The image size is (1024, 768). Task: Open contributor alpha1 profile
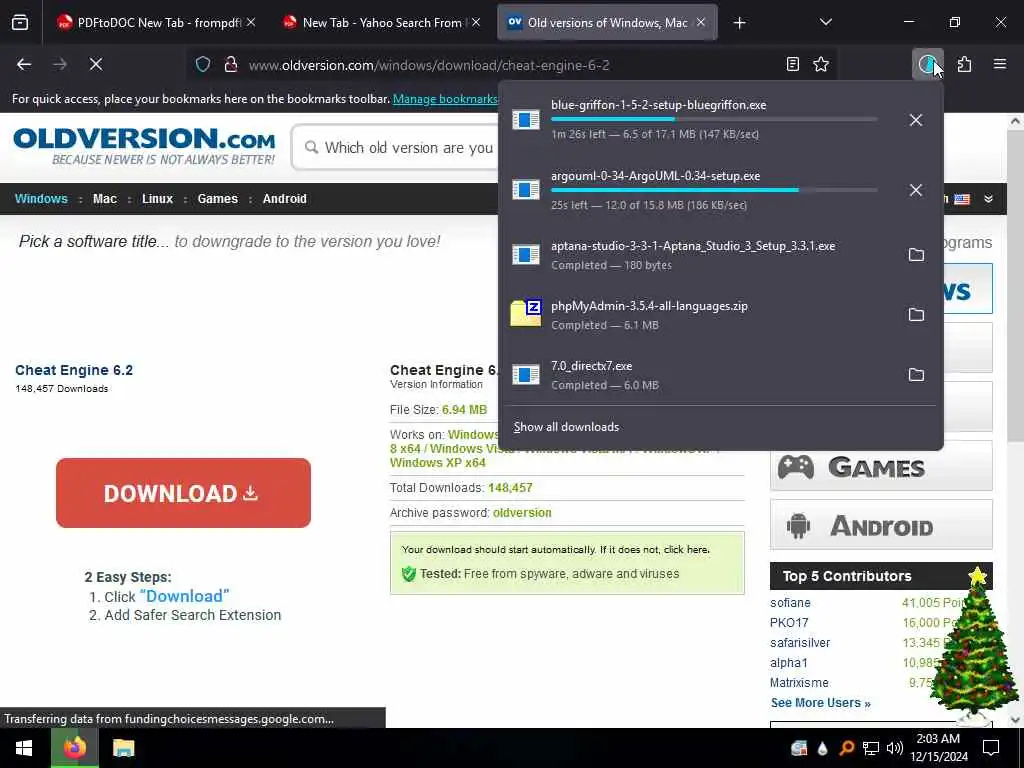789,663
